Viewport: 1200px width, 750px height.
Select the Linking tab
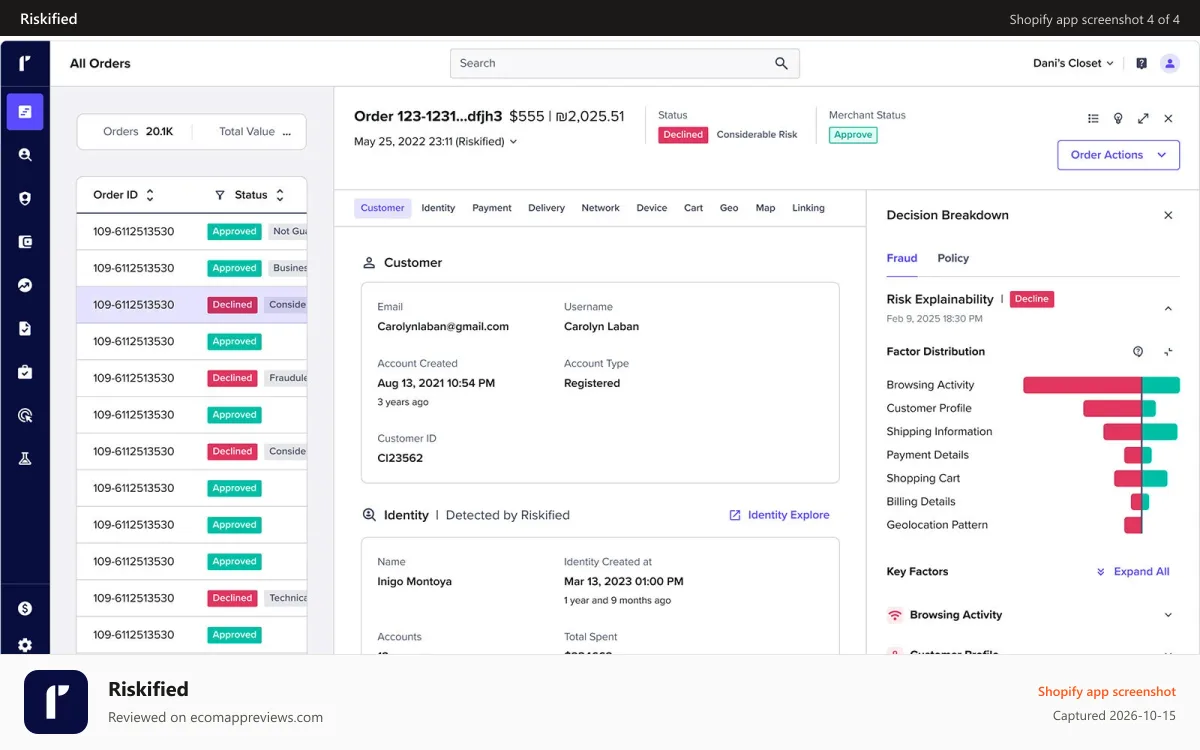coord(808,208)
